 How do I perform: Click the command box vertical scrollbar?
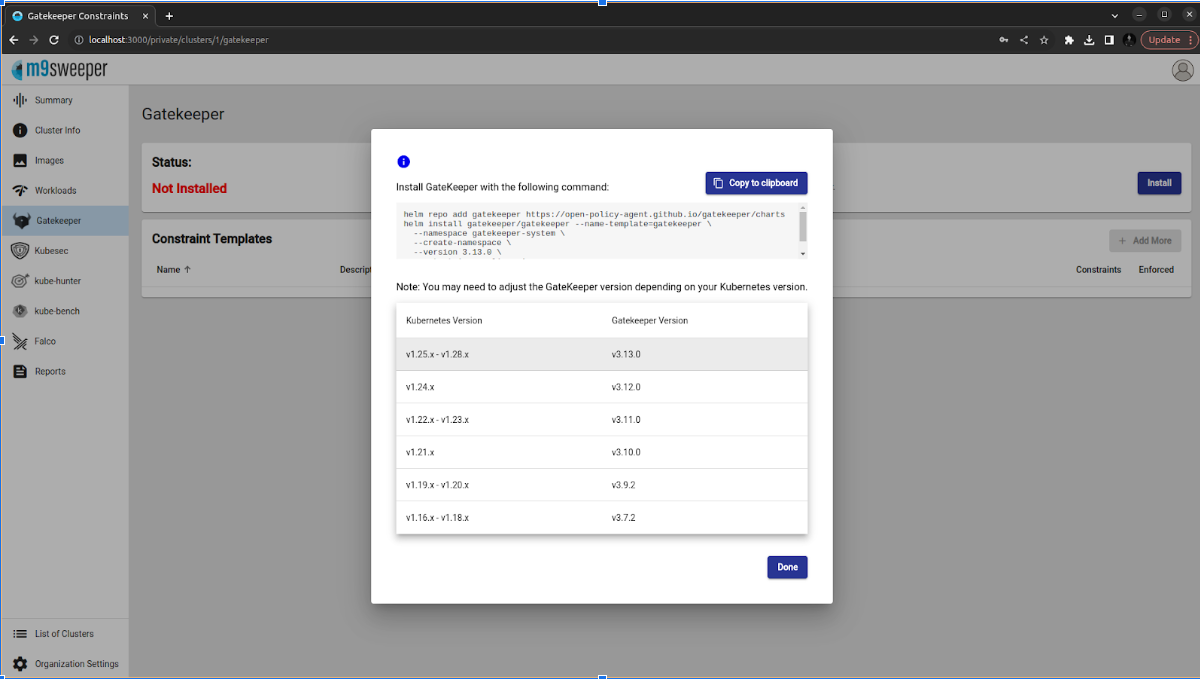802,228
